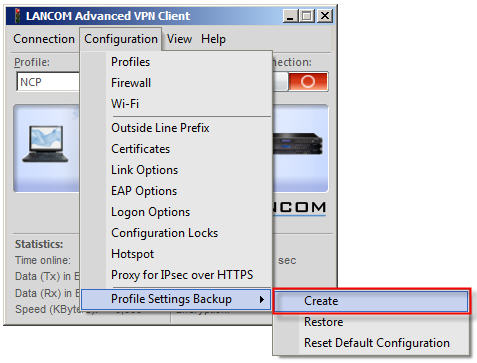This screenshot has width=477, height=363.
Task: Click the Time online label
Action: (43, 260)
